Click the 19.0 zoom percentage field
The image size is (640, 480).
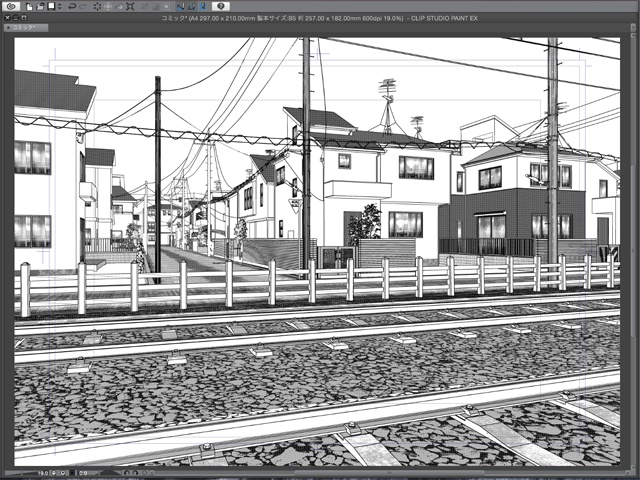point(43,473)
